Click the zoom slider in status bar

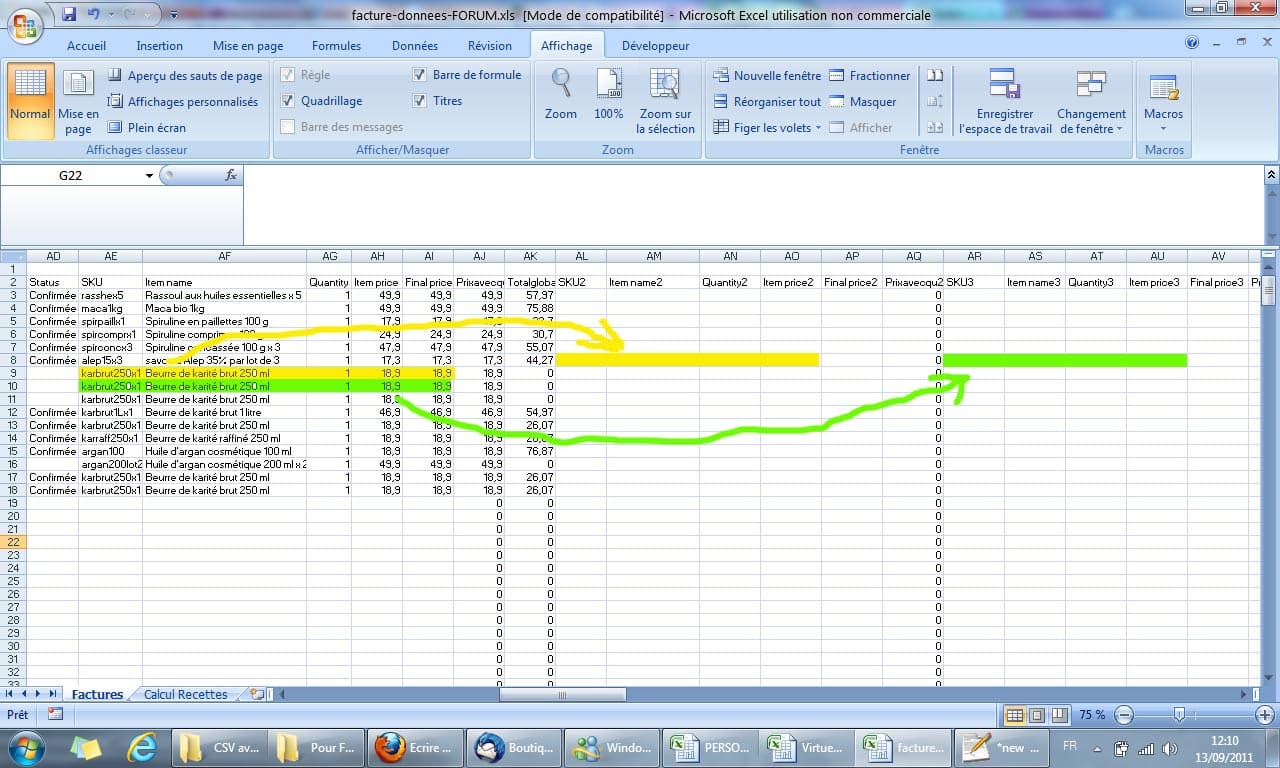click(1179, 715)
